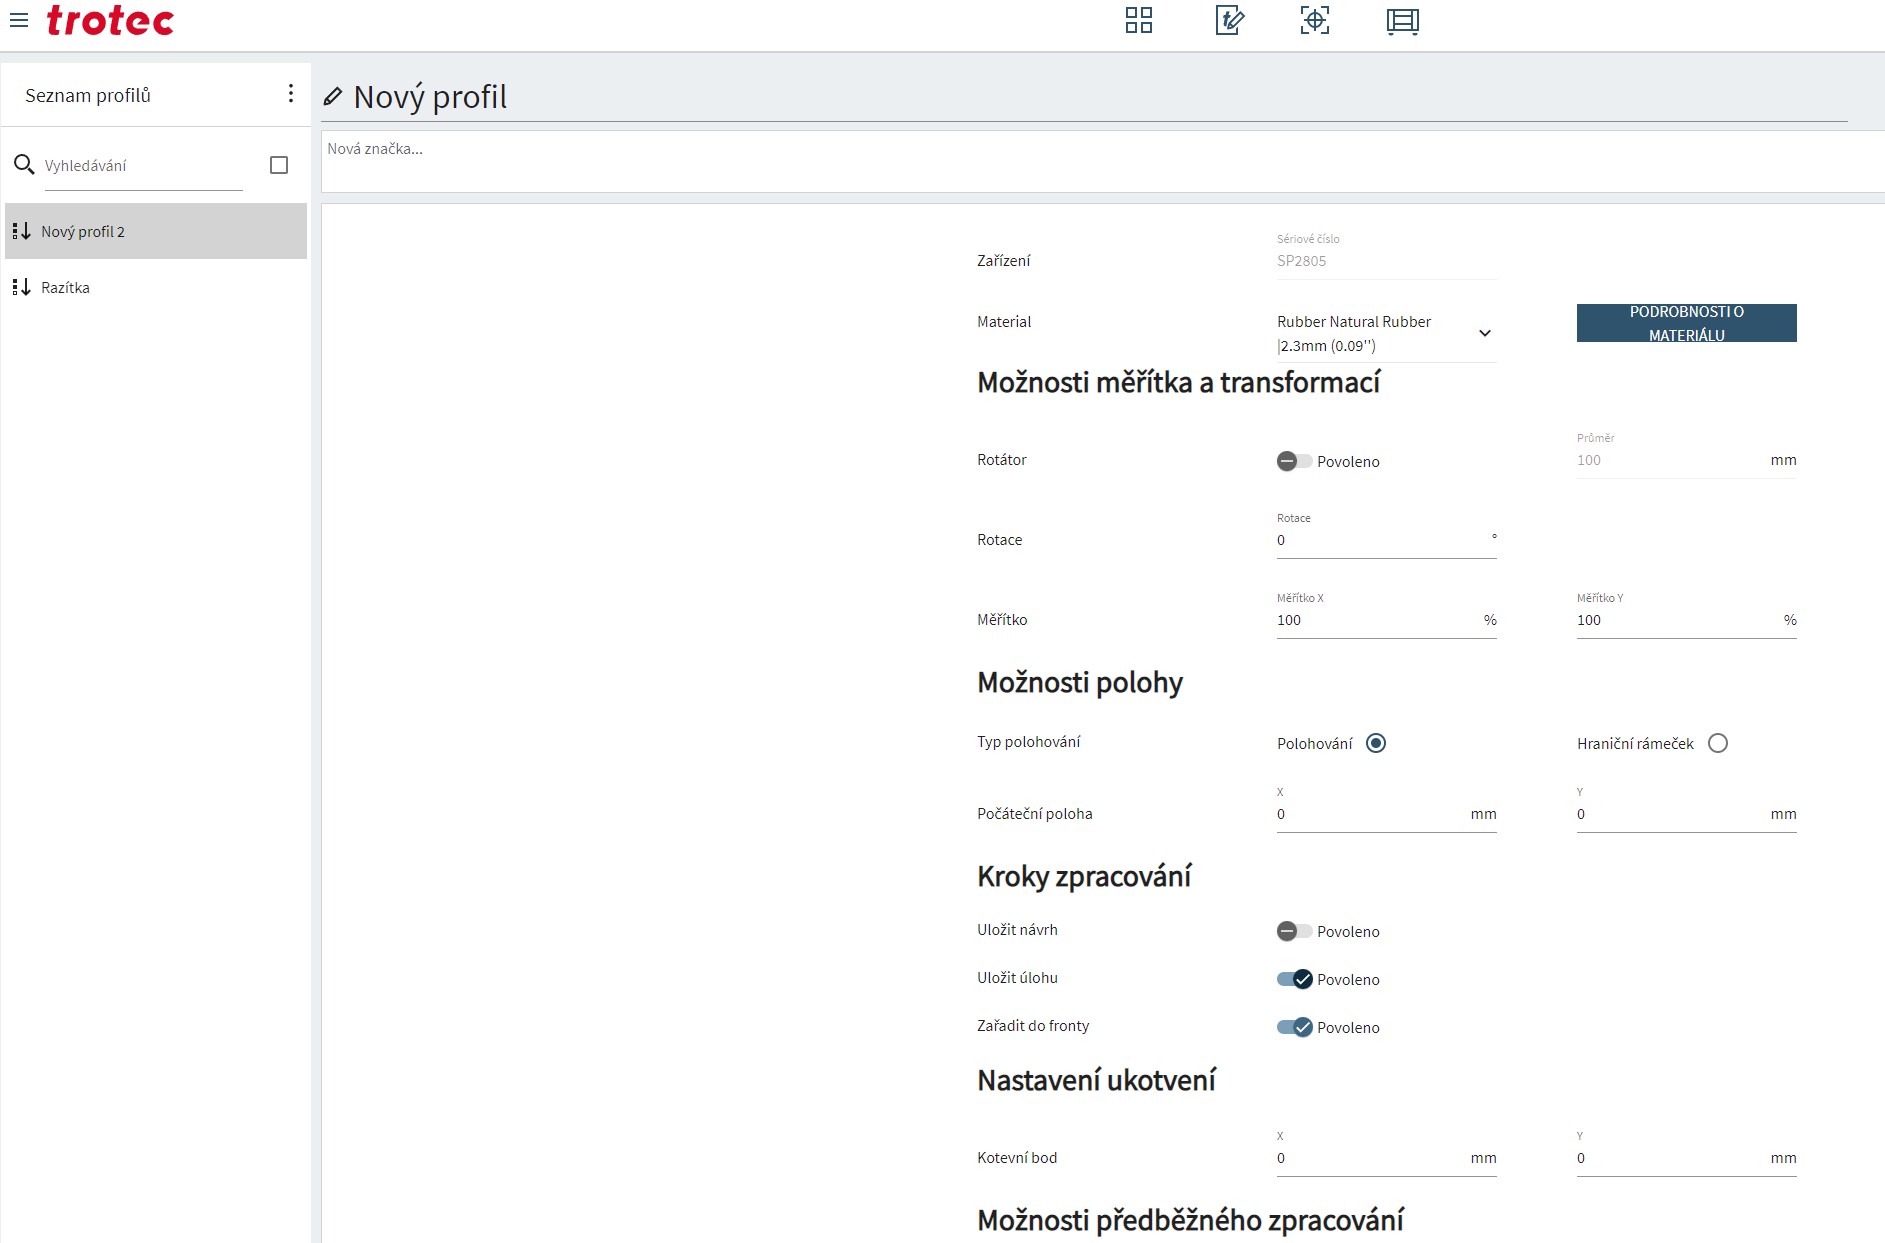Expand the Material dropdown
The height and width of the screenshot is (1243, 1885).
click(x=1485, y=333)
